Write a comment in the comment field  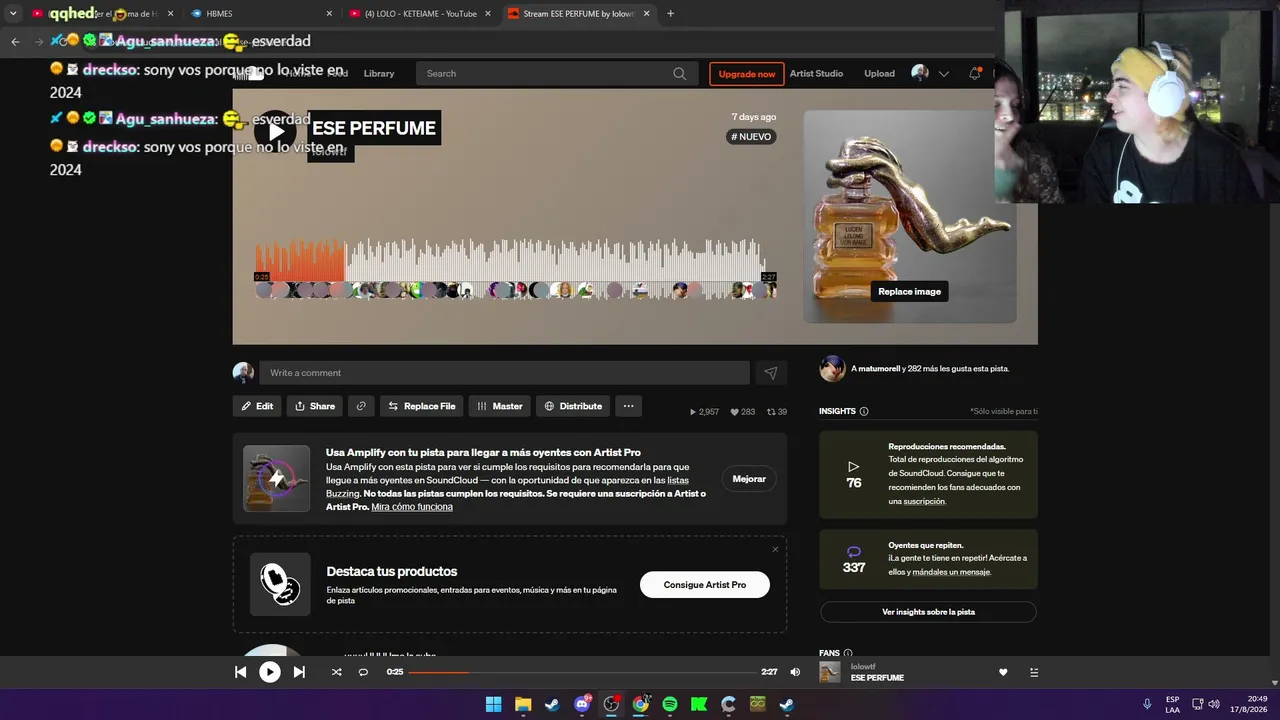click(x=504, y=373)
